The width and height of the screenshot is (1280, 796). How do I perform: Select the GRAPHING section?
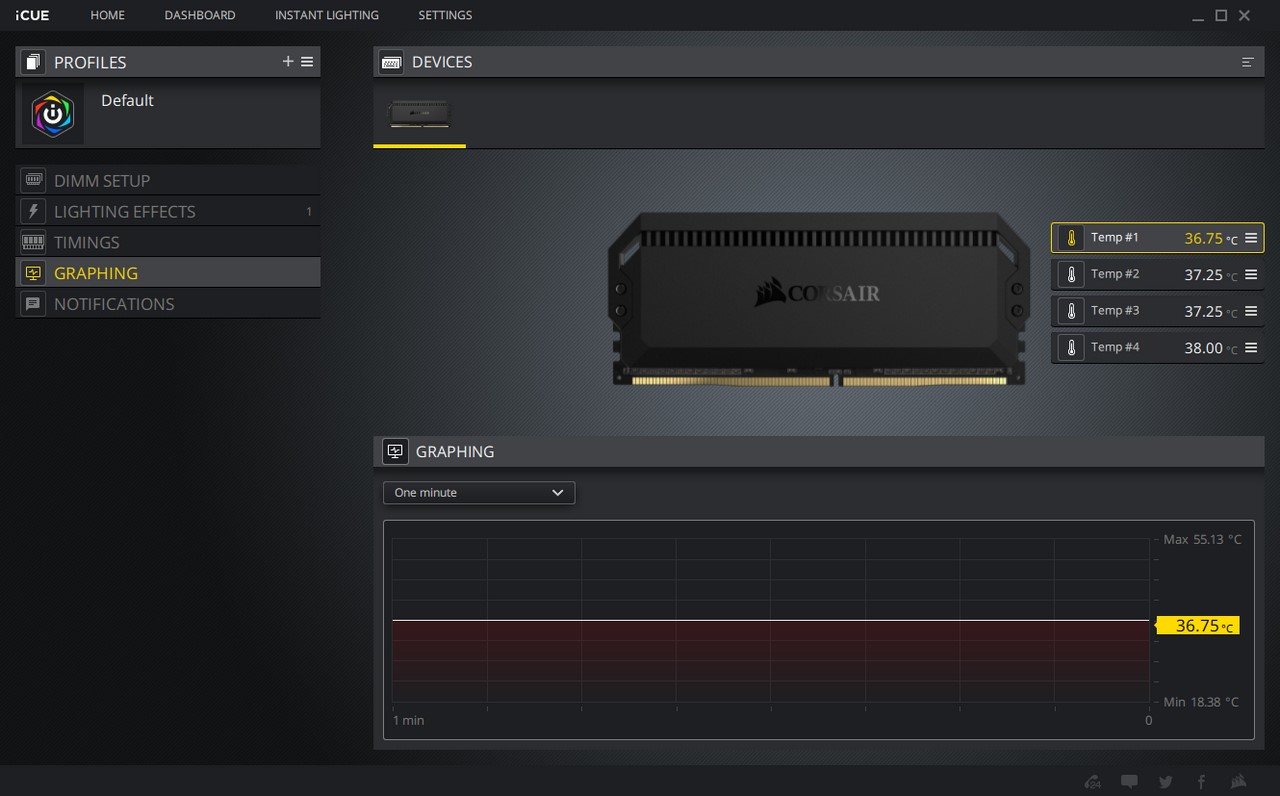pyautogui.click(x=168, y=273)
